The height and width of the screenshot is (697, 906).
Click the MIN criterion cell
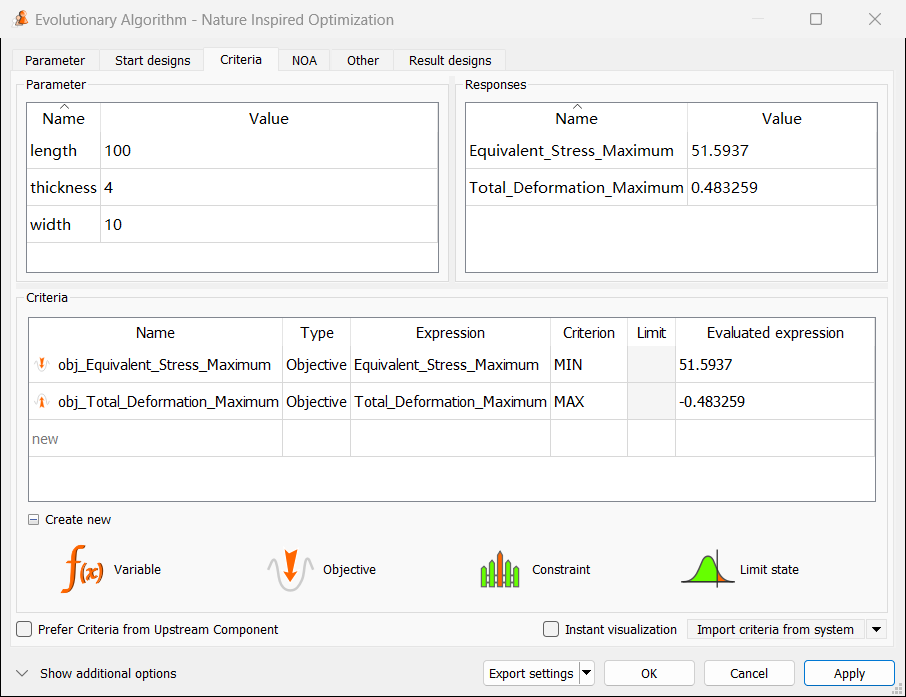589,365
